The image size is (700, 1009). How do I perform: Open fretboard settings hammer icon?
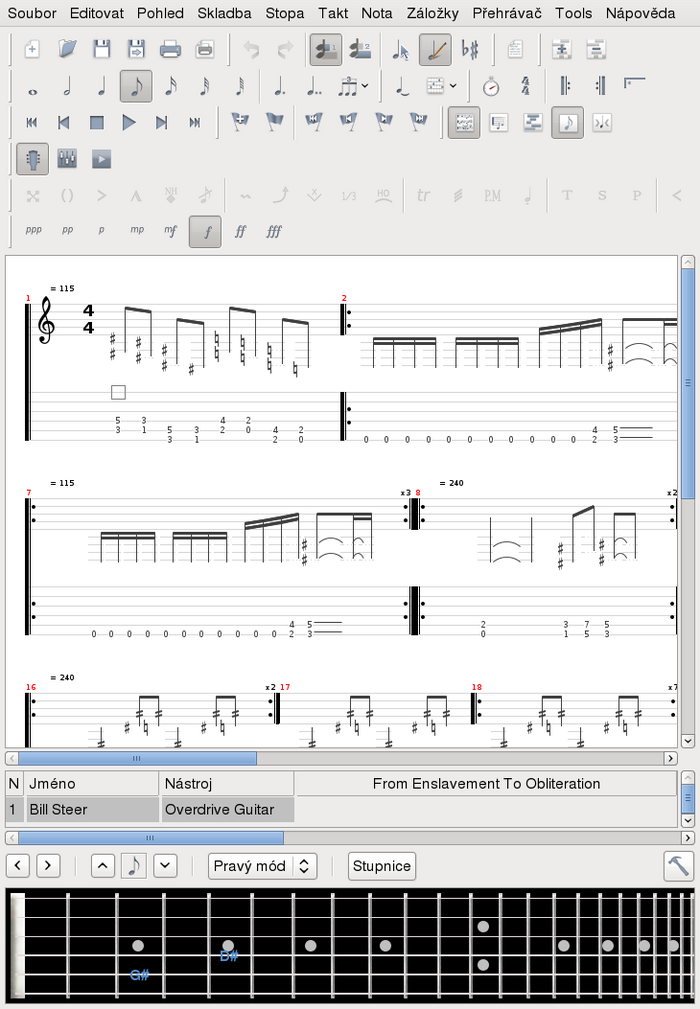(x=678, y=866)
